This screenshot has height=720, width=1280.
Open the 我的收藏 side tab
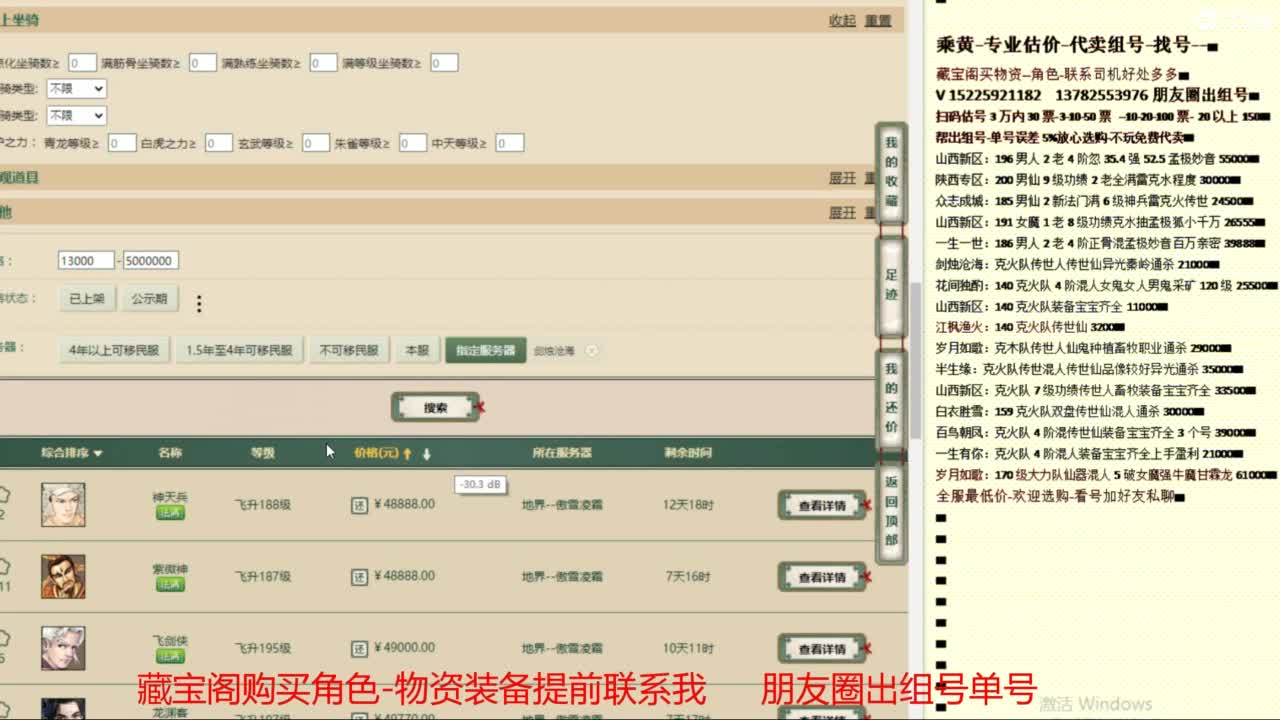coord(891,174)
